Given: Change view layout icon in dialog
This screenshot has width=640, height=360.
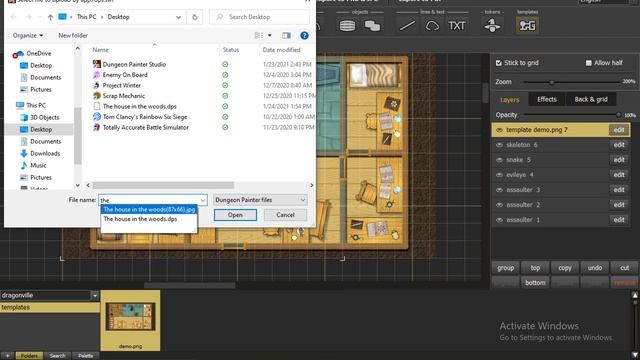Looking at the screenshot, I should click(259, 36).
